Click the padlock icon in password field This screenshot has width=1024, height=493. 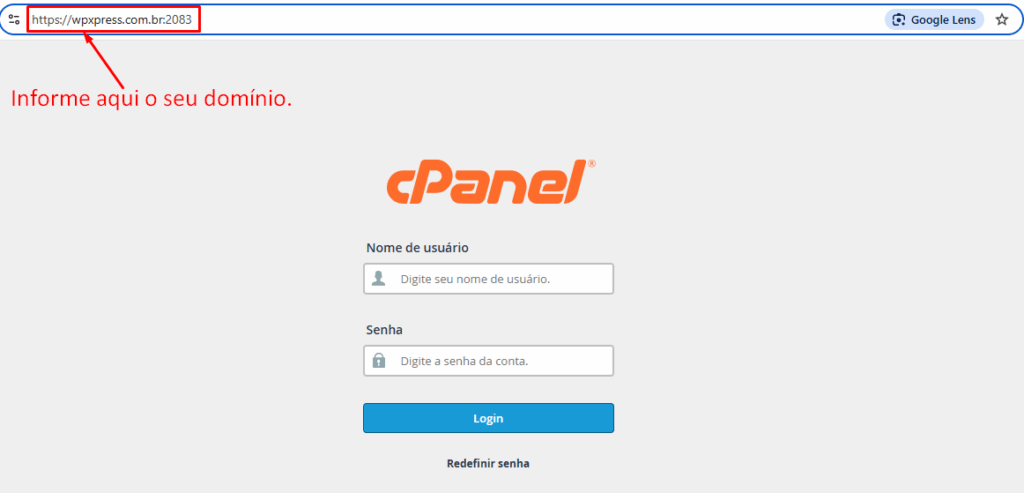(378, 360)
